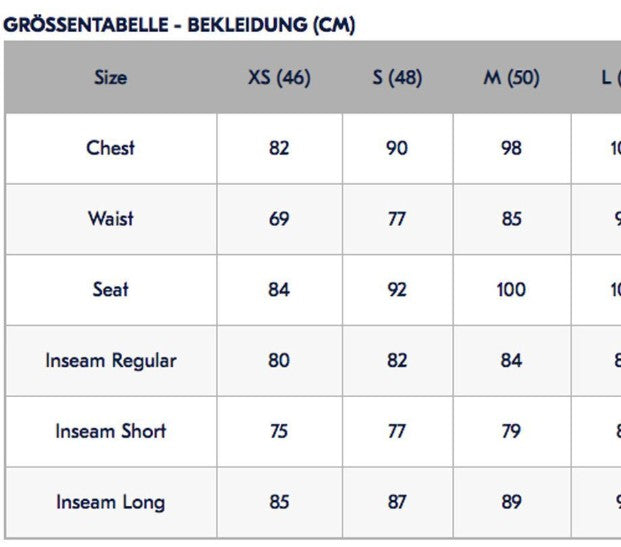Select the M chest value 98
621x547 pixels.
511,148
